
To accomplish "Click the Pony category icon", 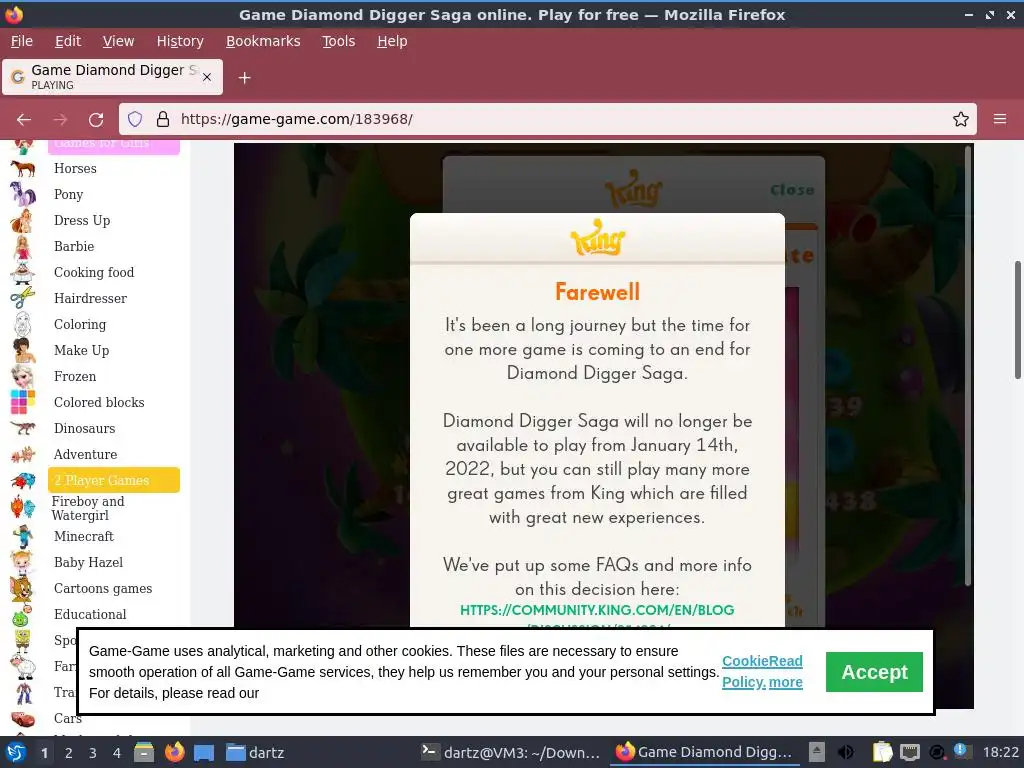I will point(23,194).
